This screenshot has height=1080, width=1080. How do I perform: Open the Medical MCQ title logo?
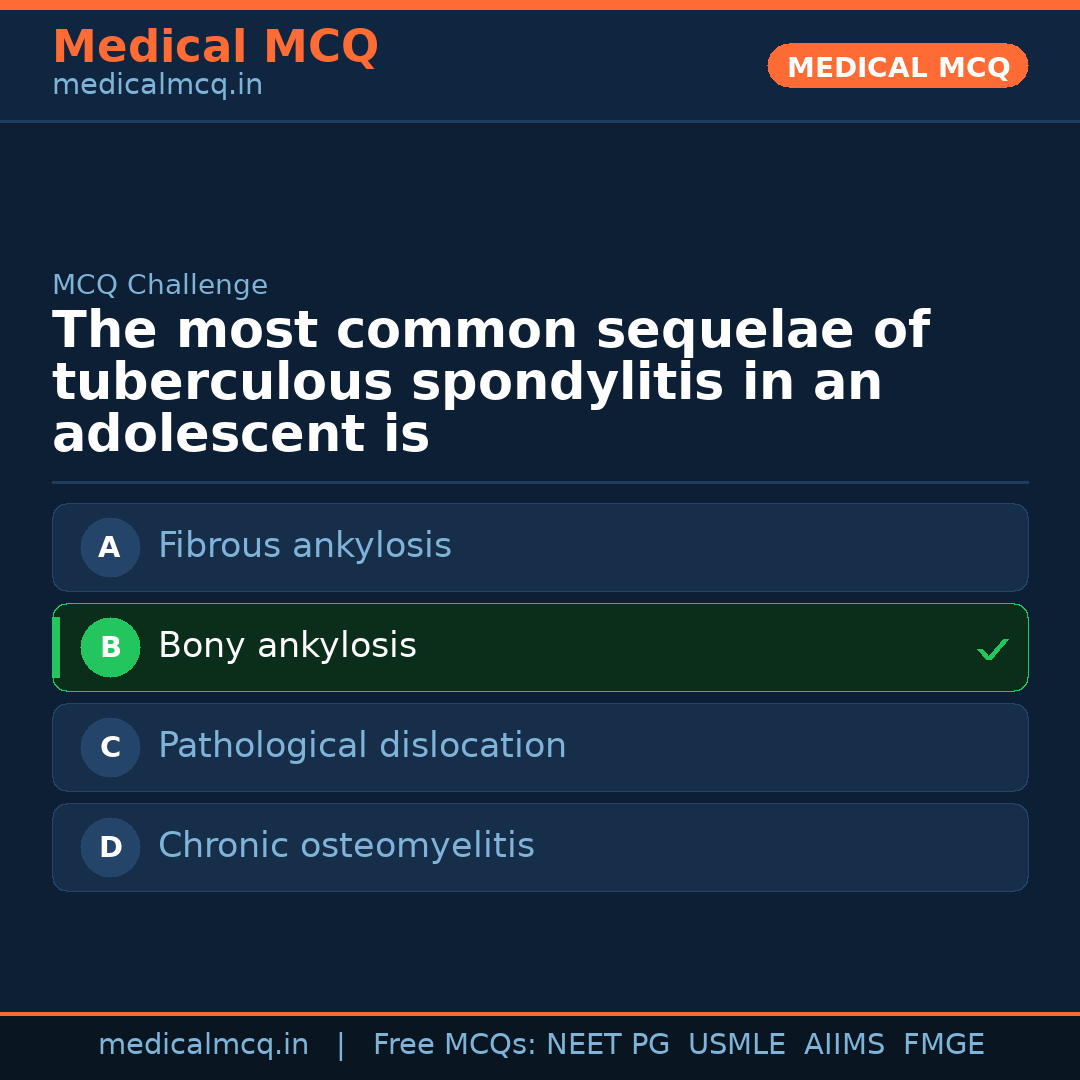pyautogui.click(x=215, y=47)
